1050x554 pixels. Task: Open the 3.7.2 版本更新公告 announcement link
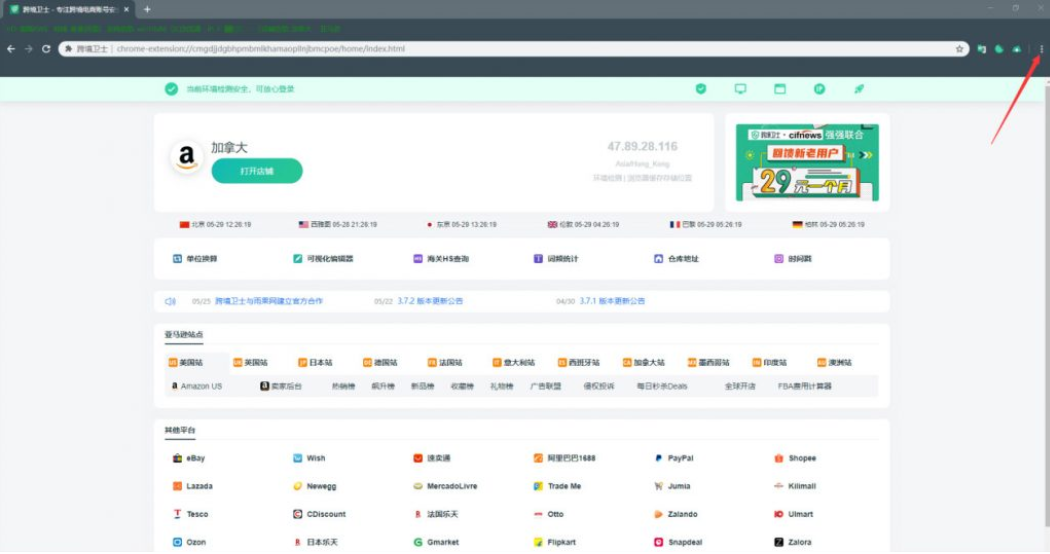(x=430, y=300)
